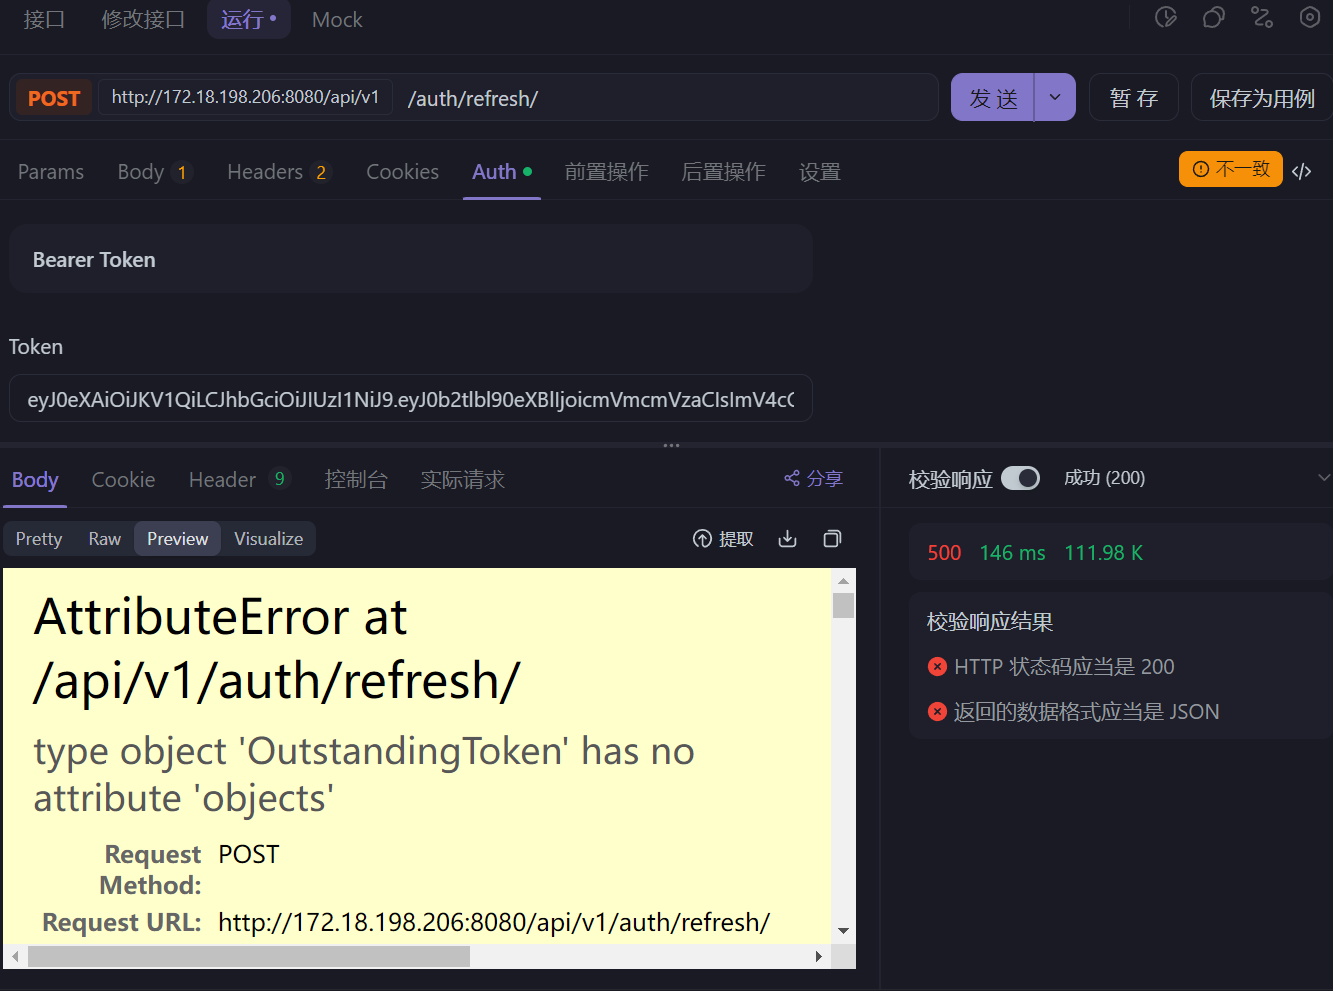Image resolution: width=1333 pixels, height=991 pixels.
Task: Click the copy-stack icon in top bar
Action: 1214,17
